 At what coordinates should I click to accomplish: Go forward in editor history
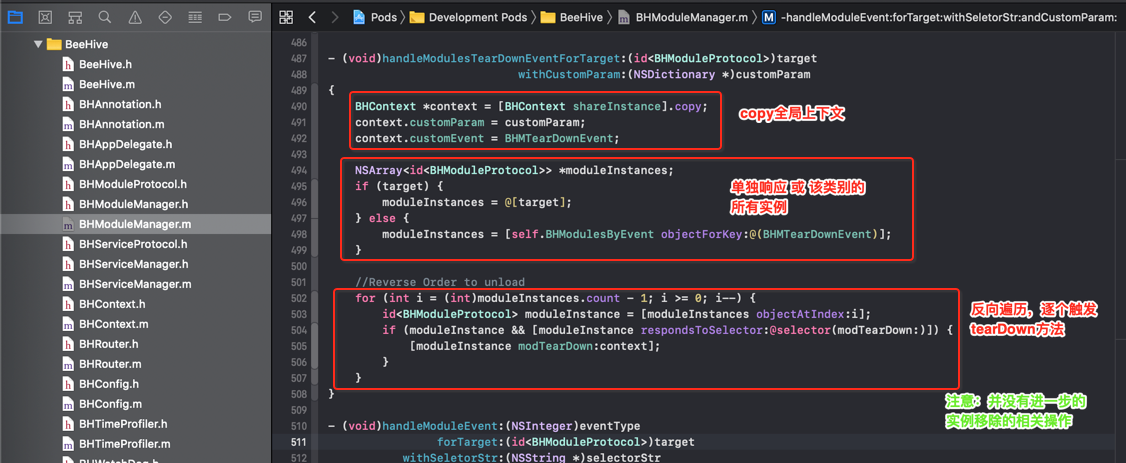(x=335, y=17)
